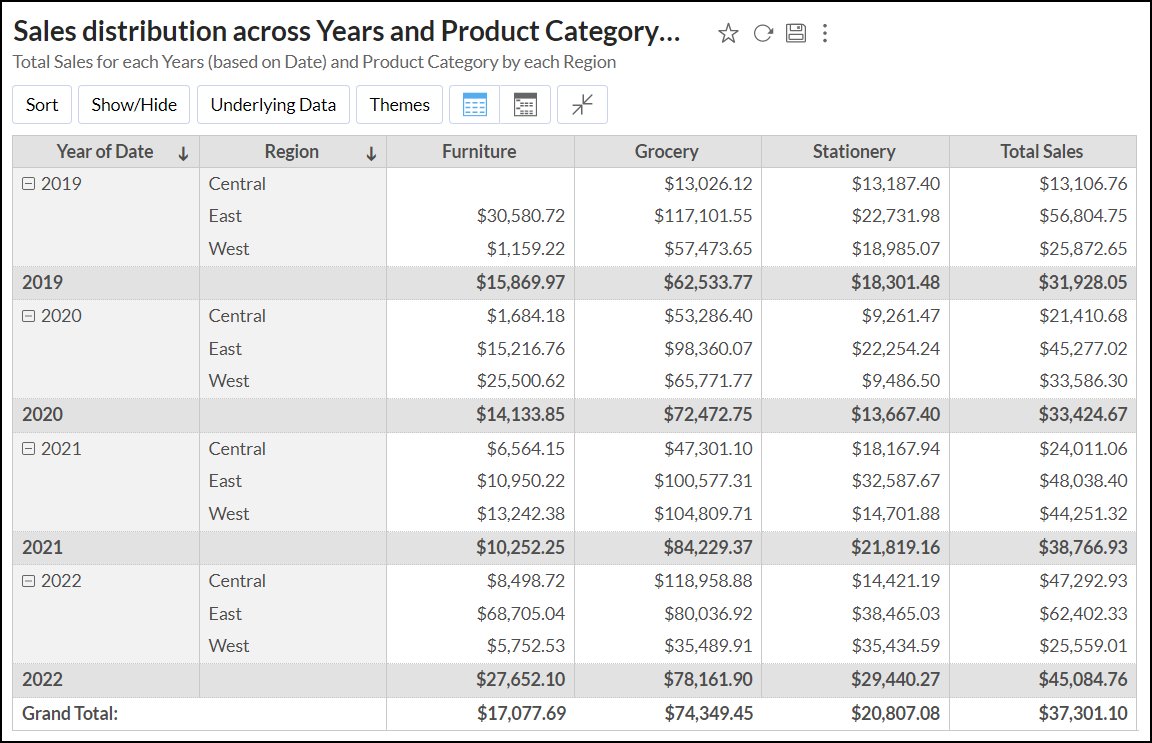Image resolution: width=1152 pixels, height=743 pixels.
Task: Collapse the 2021 year group
Action: (28, 449)
